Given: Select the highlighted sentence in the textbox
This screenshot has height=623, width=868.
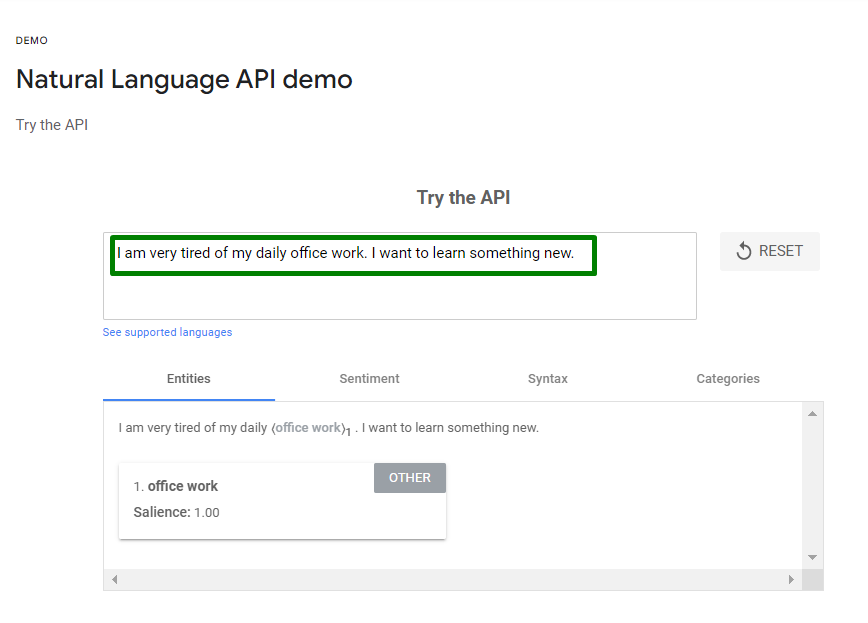Looking at the screenshot, I should (352, 253).
